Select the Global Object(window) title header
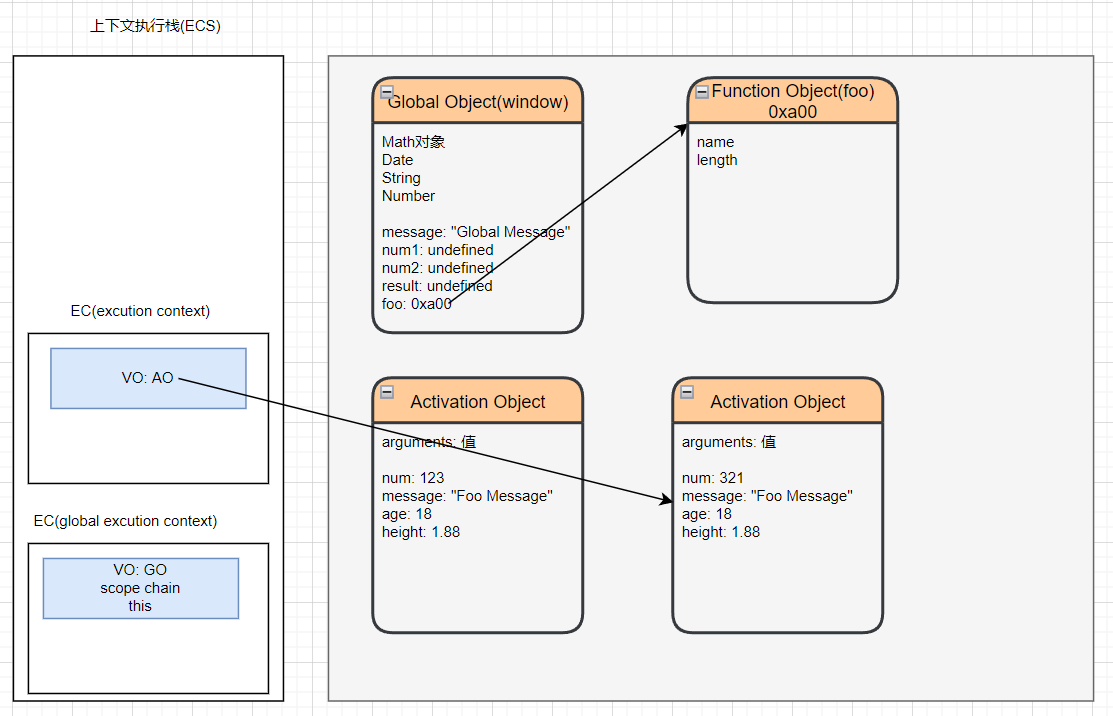Viewport: 1113px width, 716px height. (x=478, y=102)
